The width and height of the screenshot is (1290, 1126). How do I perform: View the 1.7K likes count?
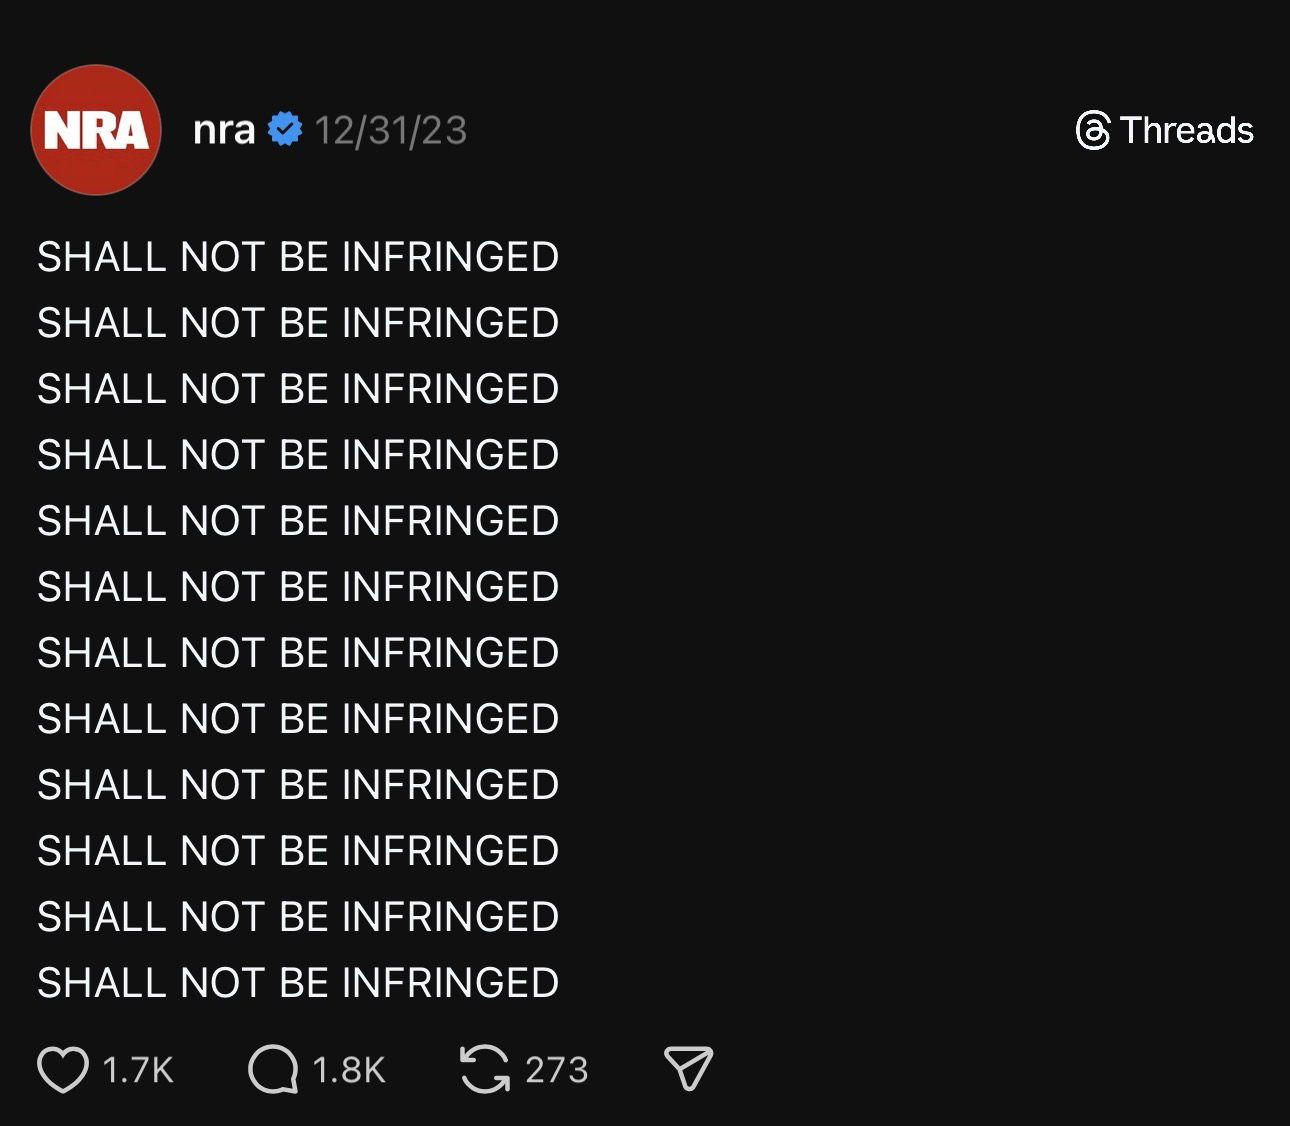138,1070
